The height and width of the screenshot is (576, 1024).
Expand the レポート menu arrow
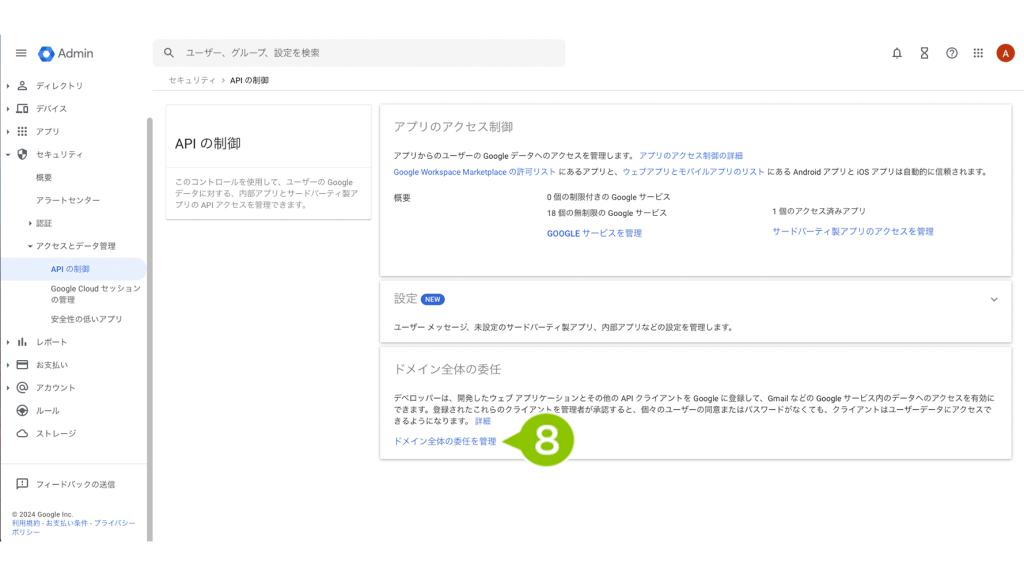(8, 342)
